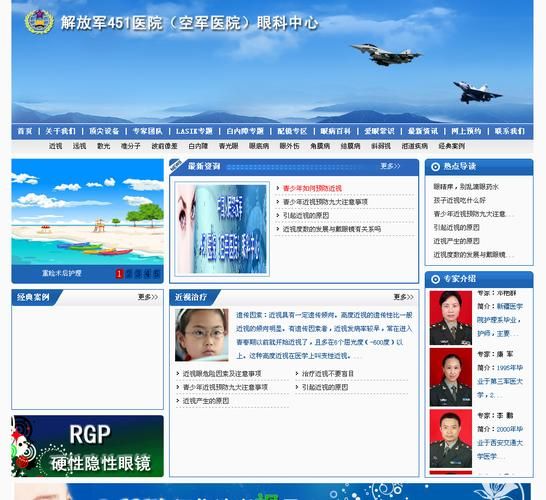The width and height of the screenshot is (546, 500).
Task: Open the 眼病百科 menu item
Action: pyautogui.click(x=336, y=131)
